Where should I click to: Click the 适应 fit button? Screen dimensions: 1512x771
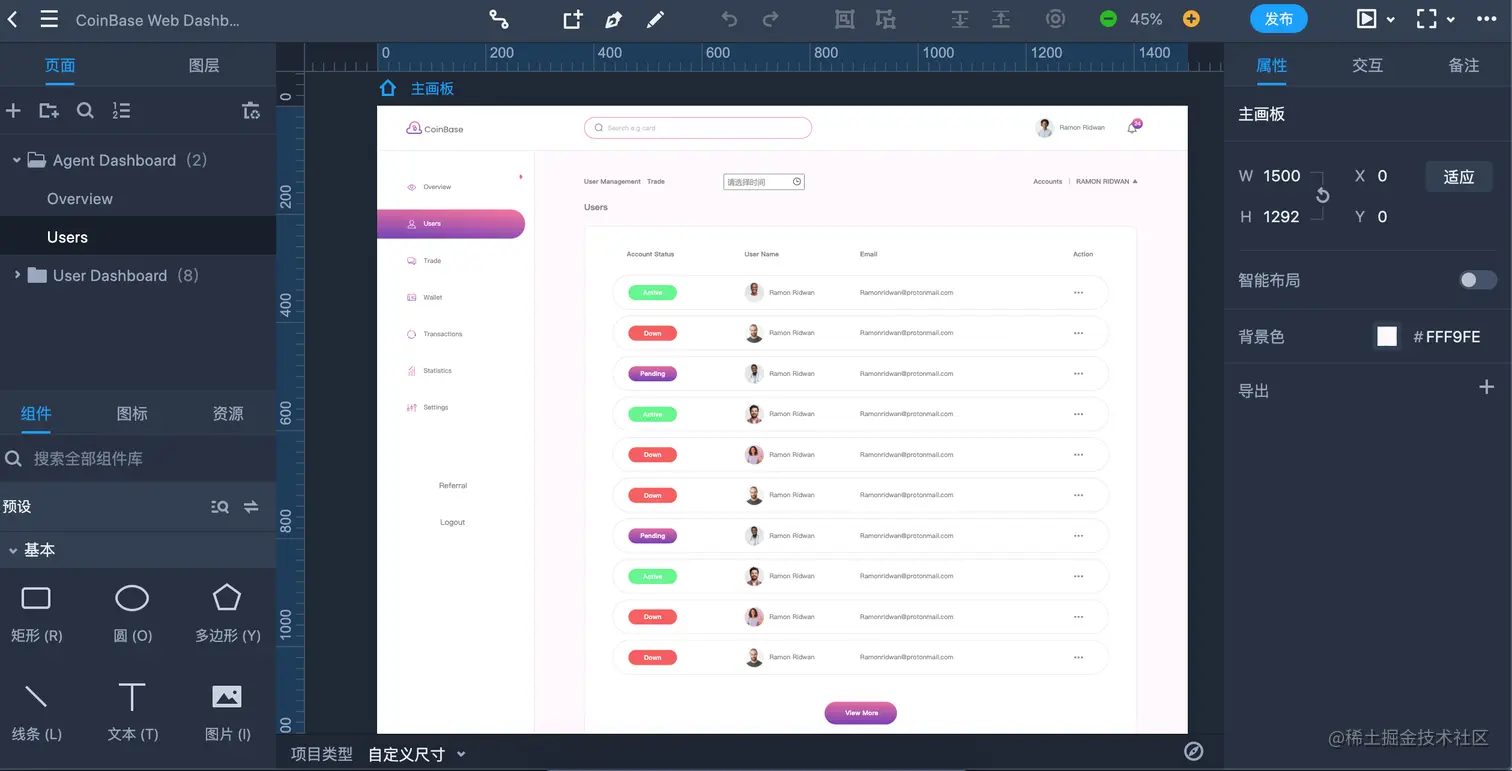1459,177
